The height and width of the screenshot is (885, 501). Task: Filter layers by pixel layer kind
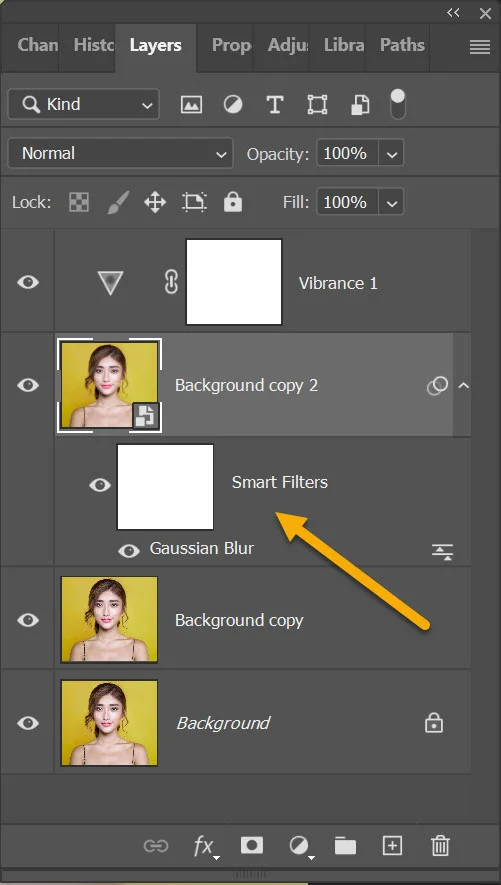tap(191, 104)
